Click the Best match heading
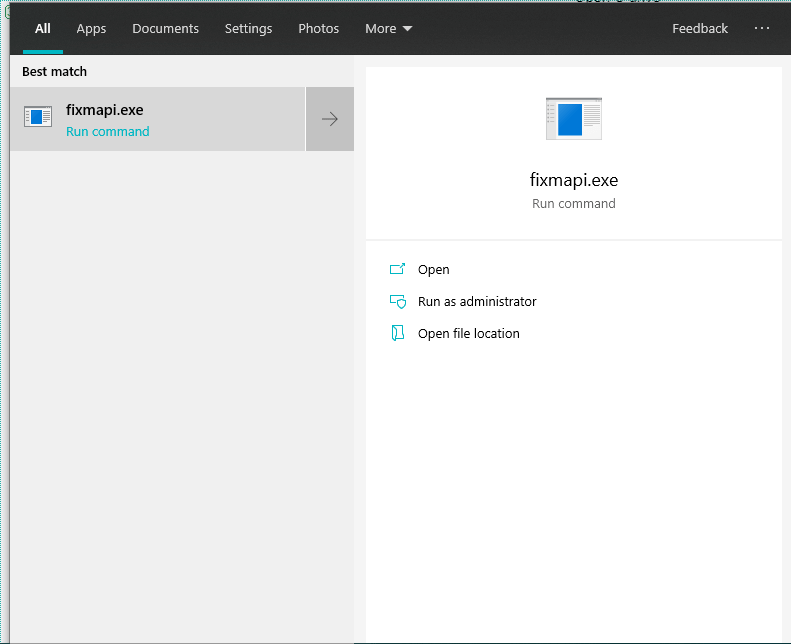Image resolution: width=791 pixels, height=644 pixels. (54, 72)
